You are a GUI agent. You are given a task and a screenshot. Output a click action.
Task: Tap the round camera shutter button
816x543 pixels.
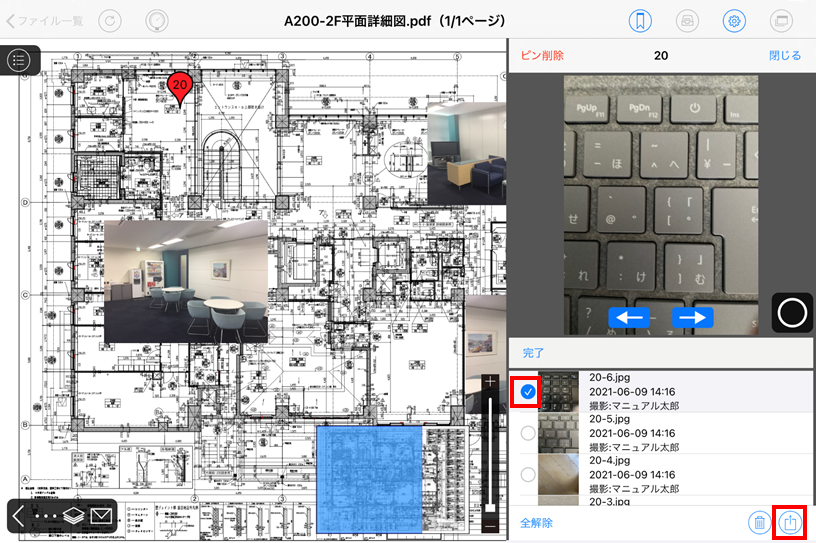point(792,313)
